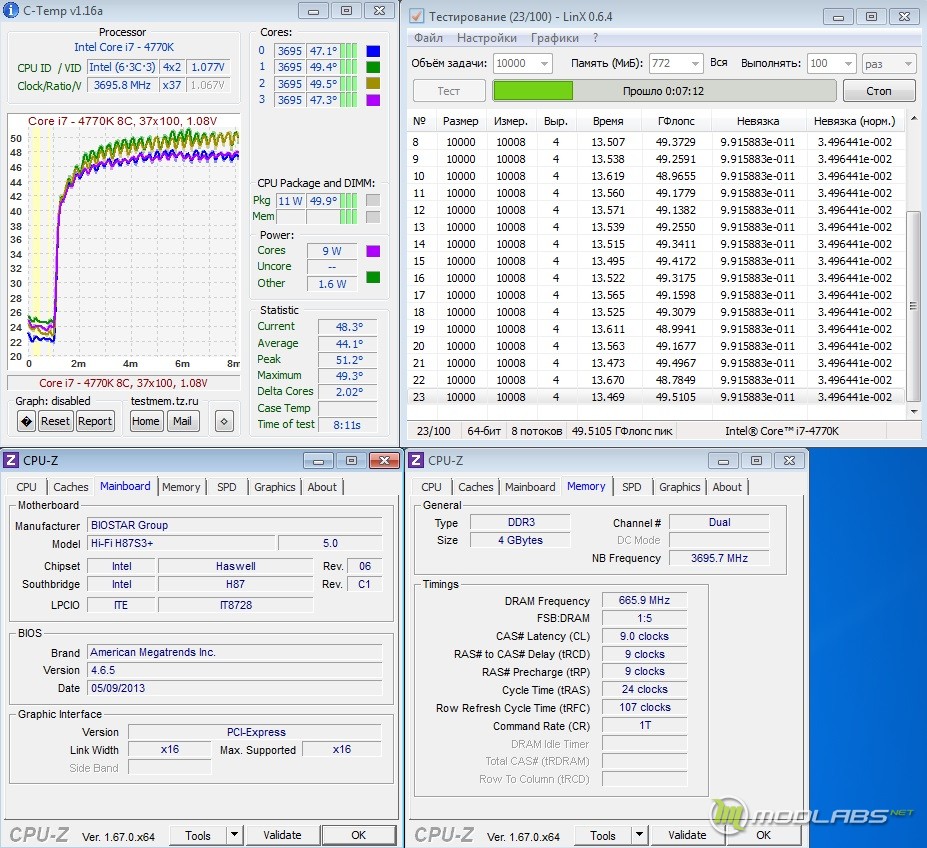Click the gray swatch beside Mem reading

coord(373,217)
